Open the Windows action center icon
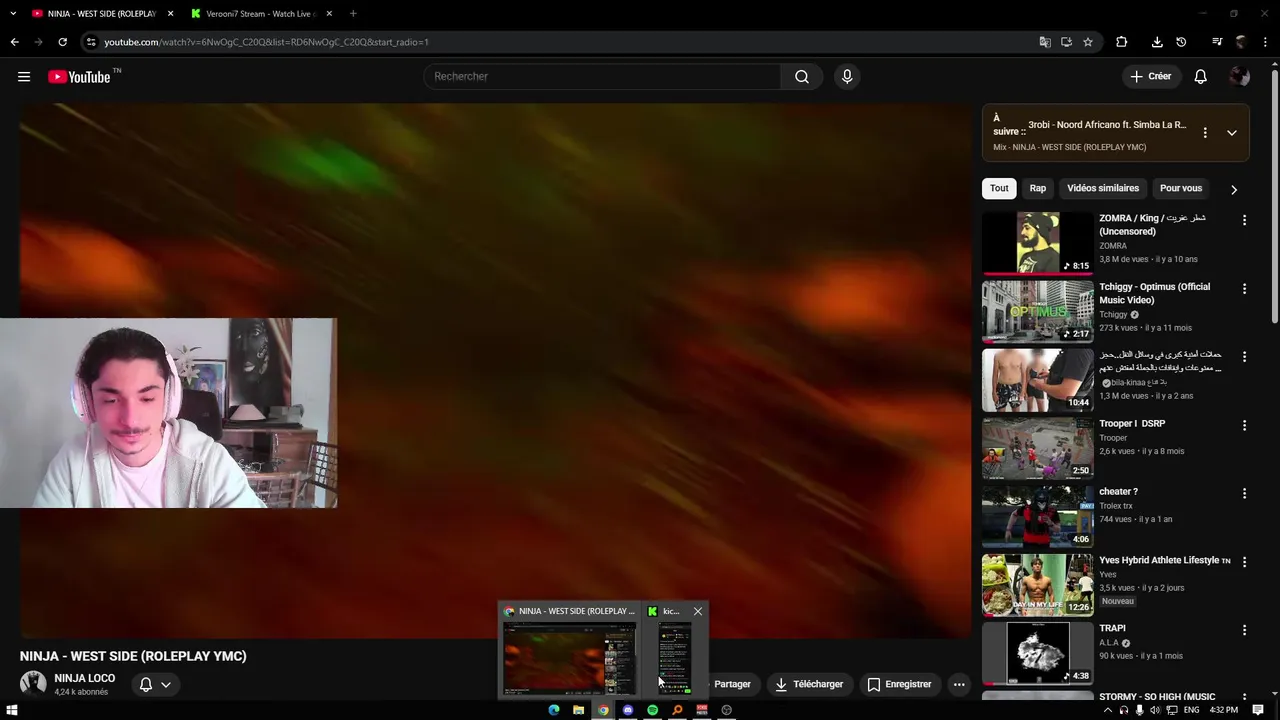This screenshot has height=720, width=1280. [x=1258, y=710]
